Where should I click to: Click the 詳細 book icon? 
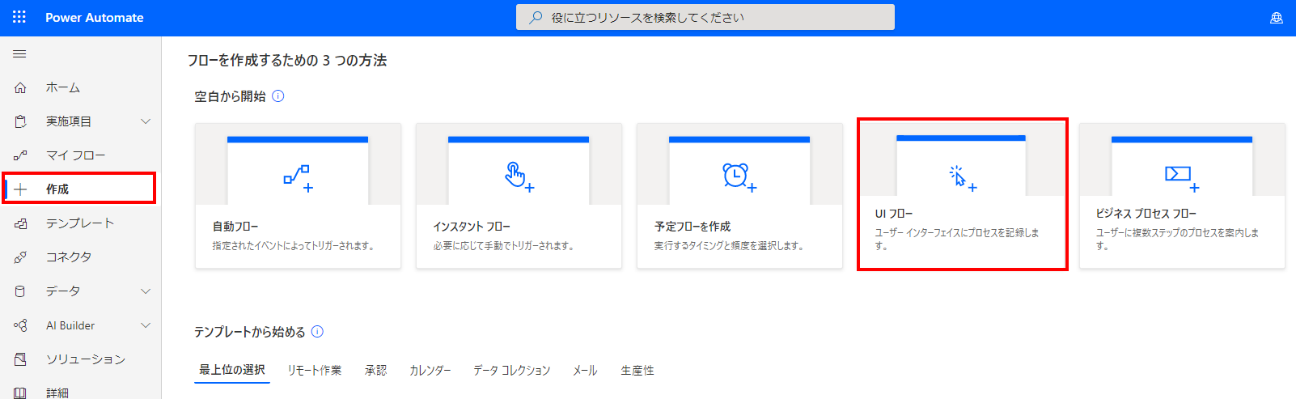click(19, 392)
